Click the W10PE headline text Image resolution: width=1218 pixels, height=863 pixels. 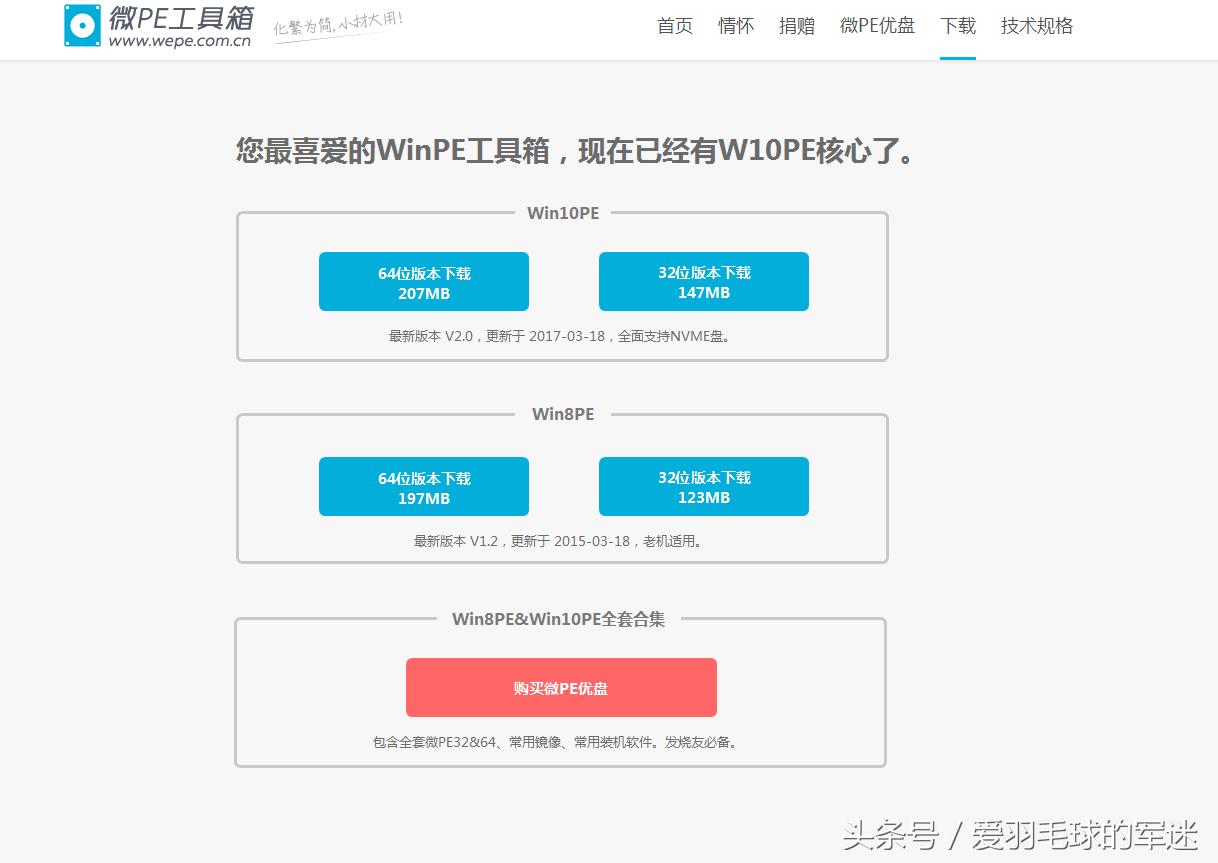tap(572, 152)
